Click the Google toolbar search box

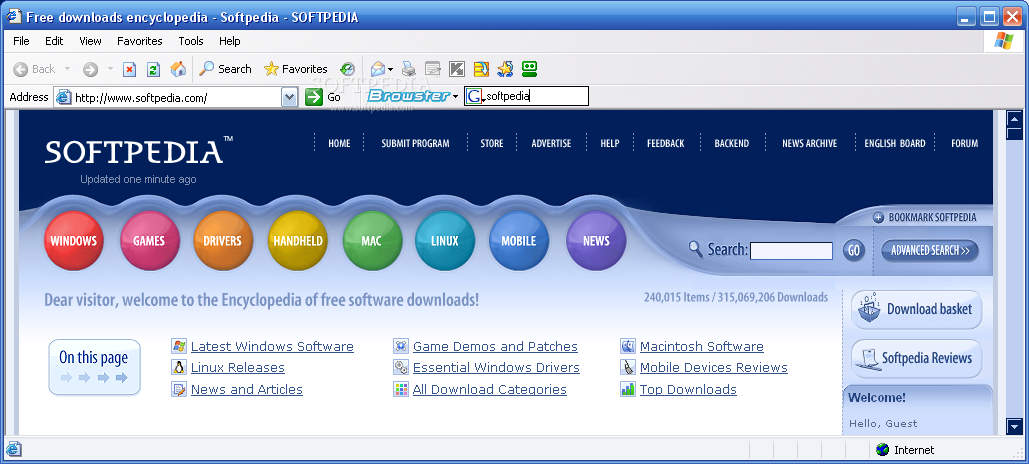(526, 96)
